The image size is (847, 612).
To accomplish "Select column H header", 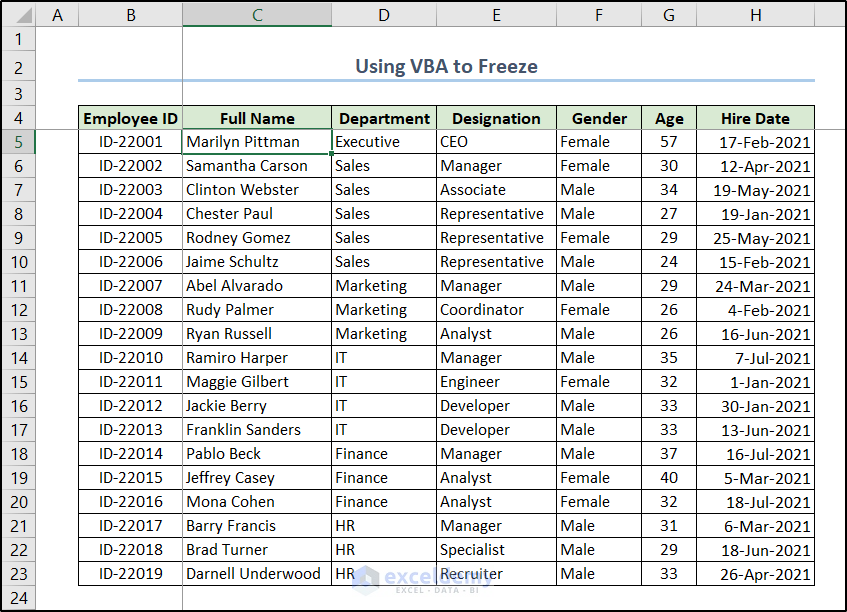I will 755,15.
